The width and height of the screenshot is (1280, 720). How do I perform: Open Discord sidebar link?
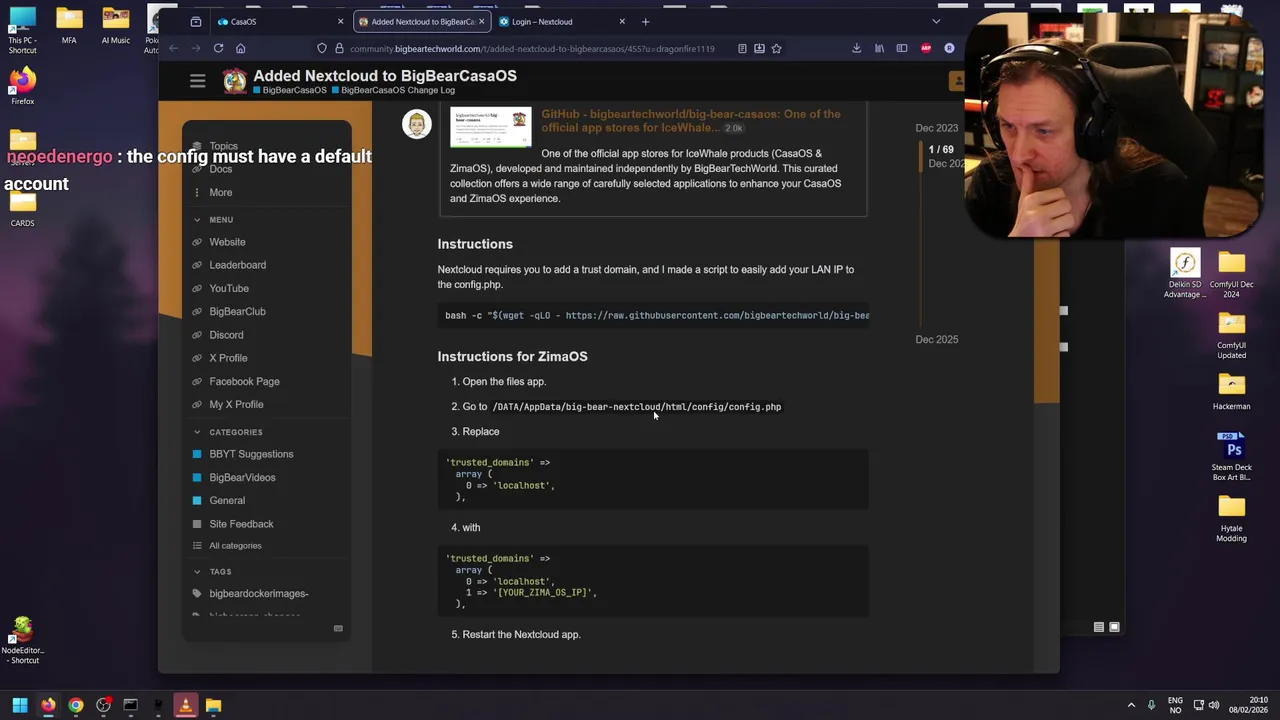(226, 335)
